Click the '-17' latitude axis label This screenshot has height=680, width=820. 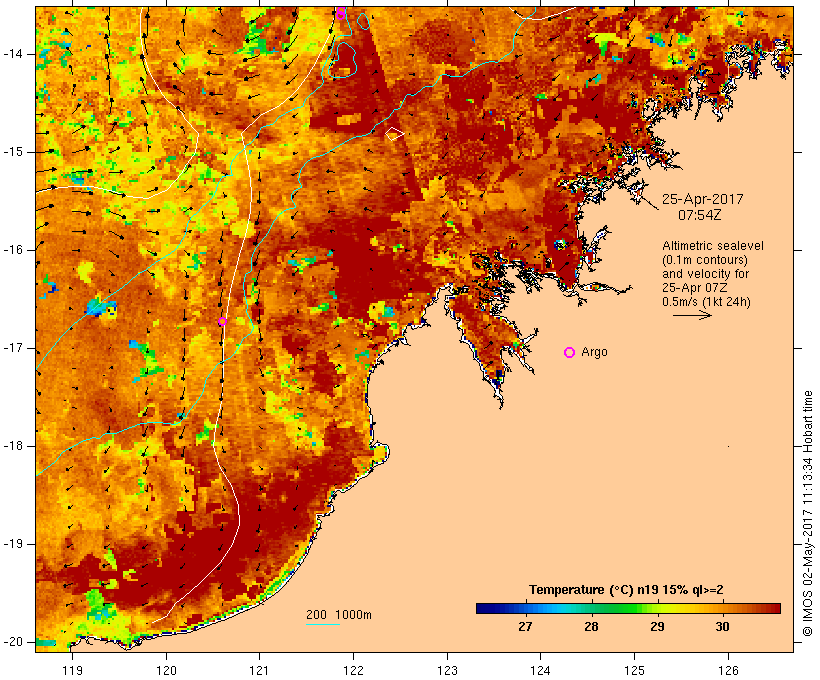tap(13, 348)
